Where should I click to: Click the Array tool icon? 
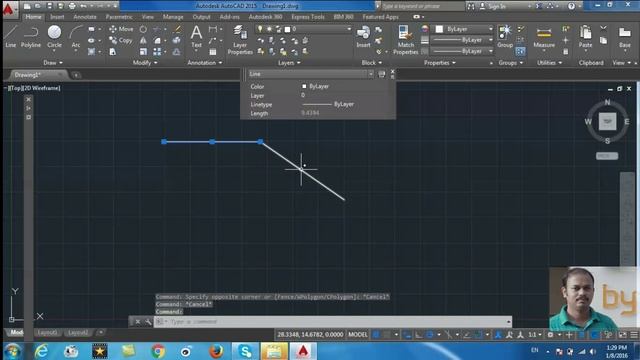(157, 52)
